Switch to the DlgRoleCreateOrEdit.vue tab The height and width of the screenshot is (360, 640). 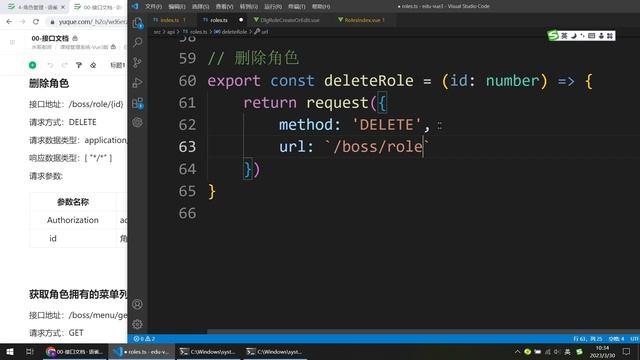click(290, 20)
